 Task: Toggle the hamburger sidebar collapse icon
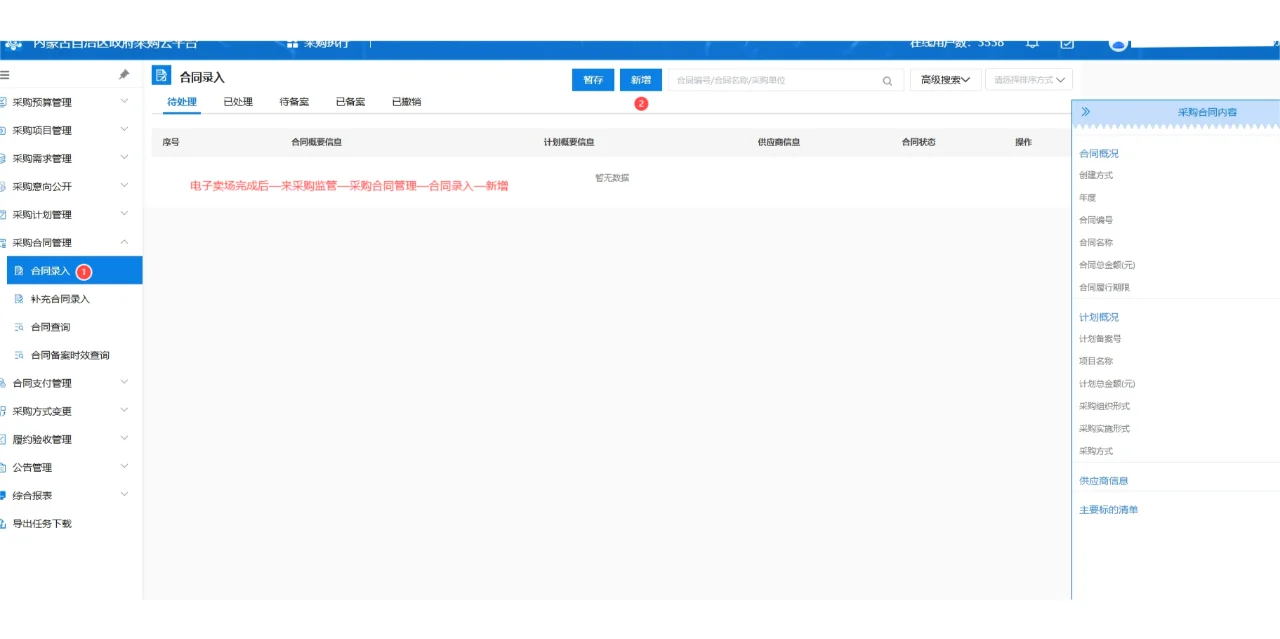tap(5, 75)
